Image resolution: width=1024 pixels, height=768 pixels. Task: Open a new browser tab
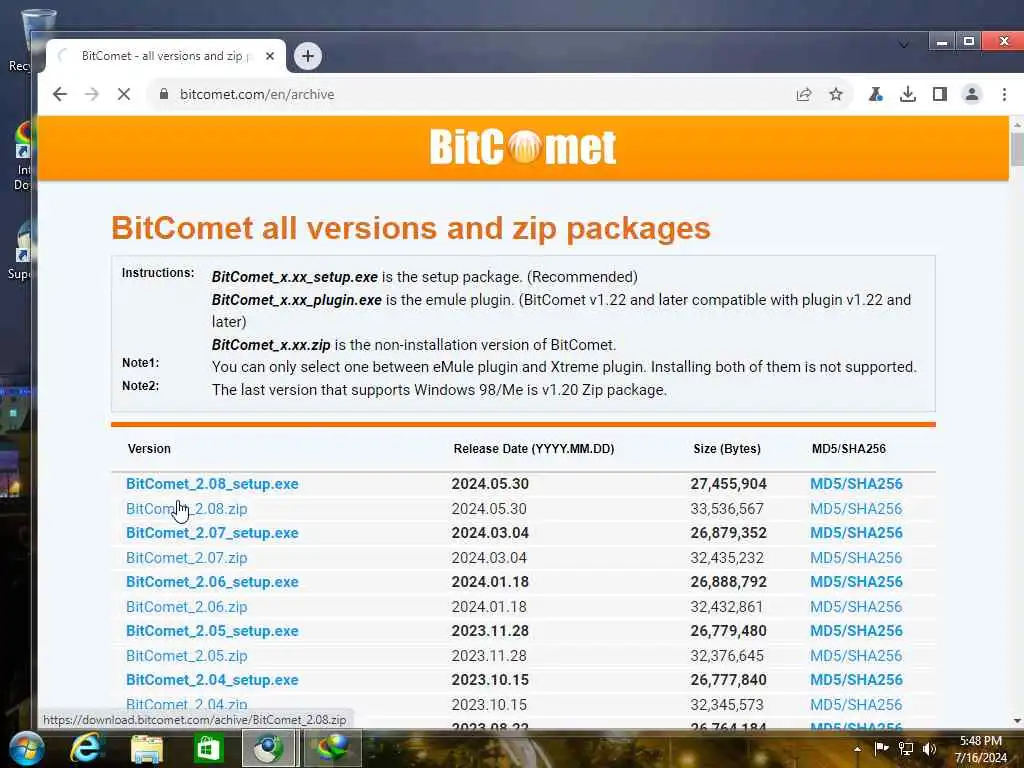click(x=308, y=56)
